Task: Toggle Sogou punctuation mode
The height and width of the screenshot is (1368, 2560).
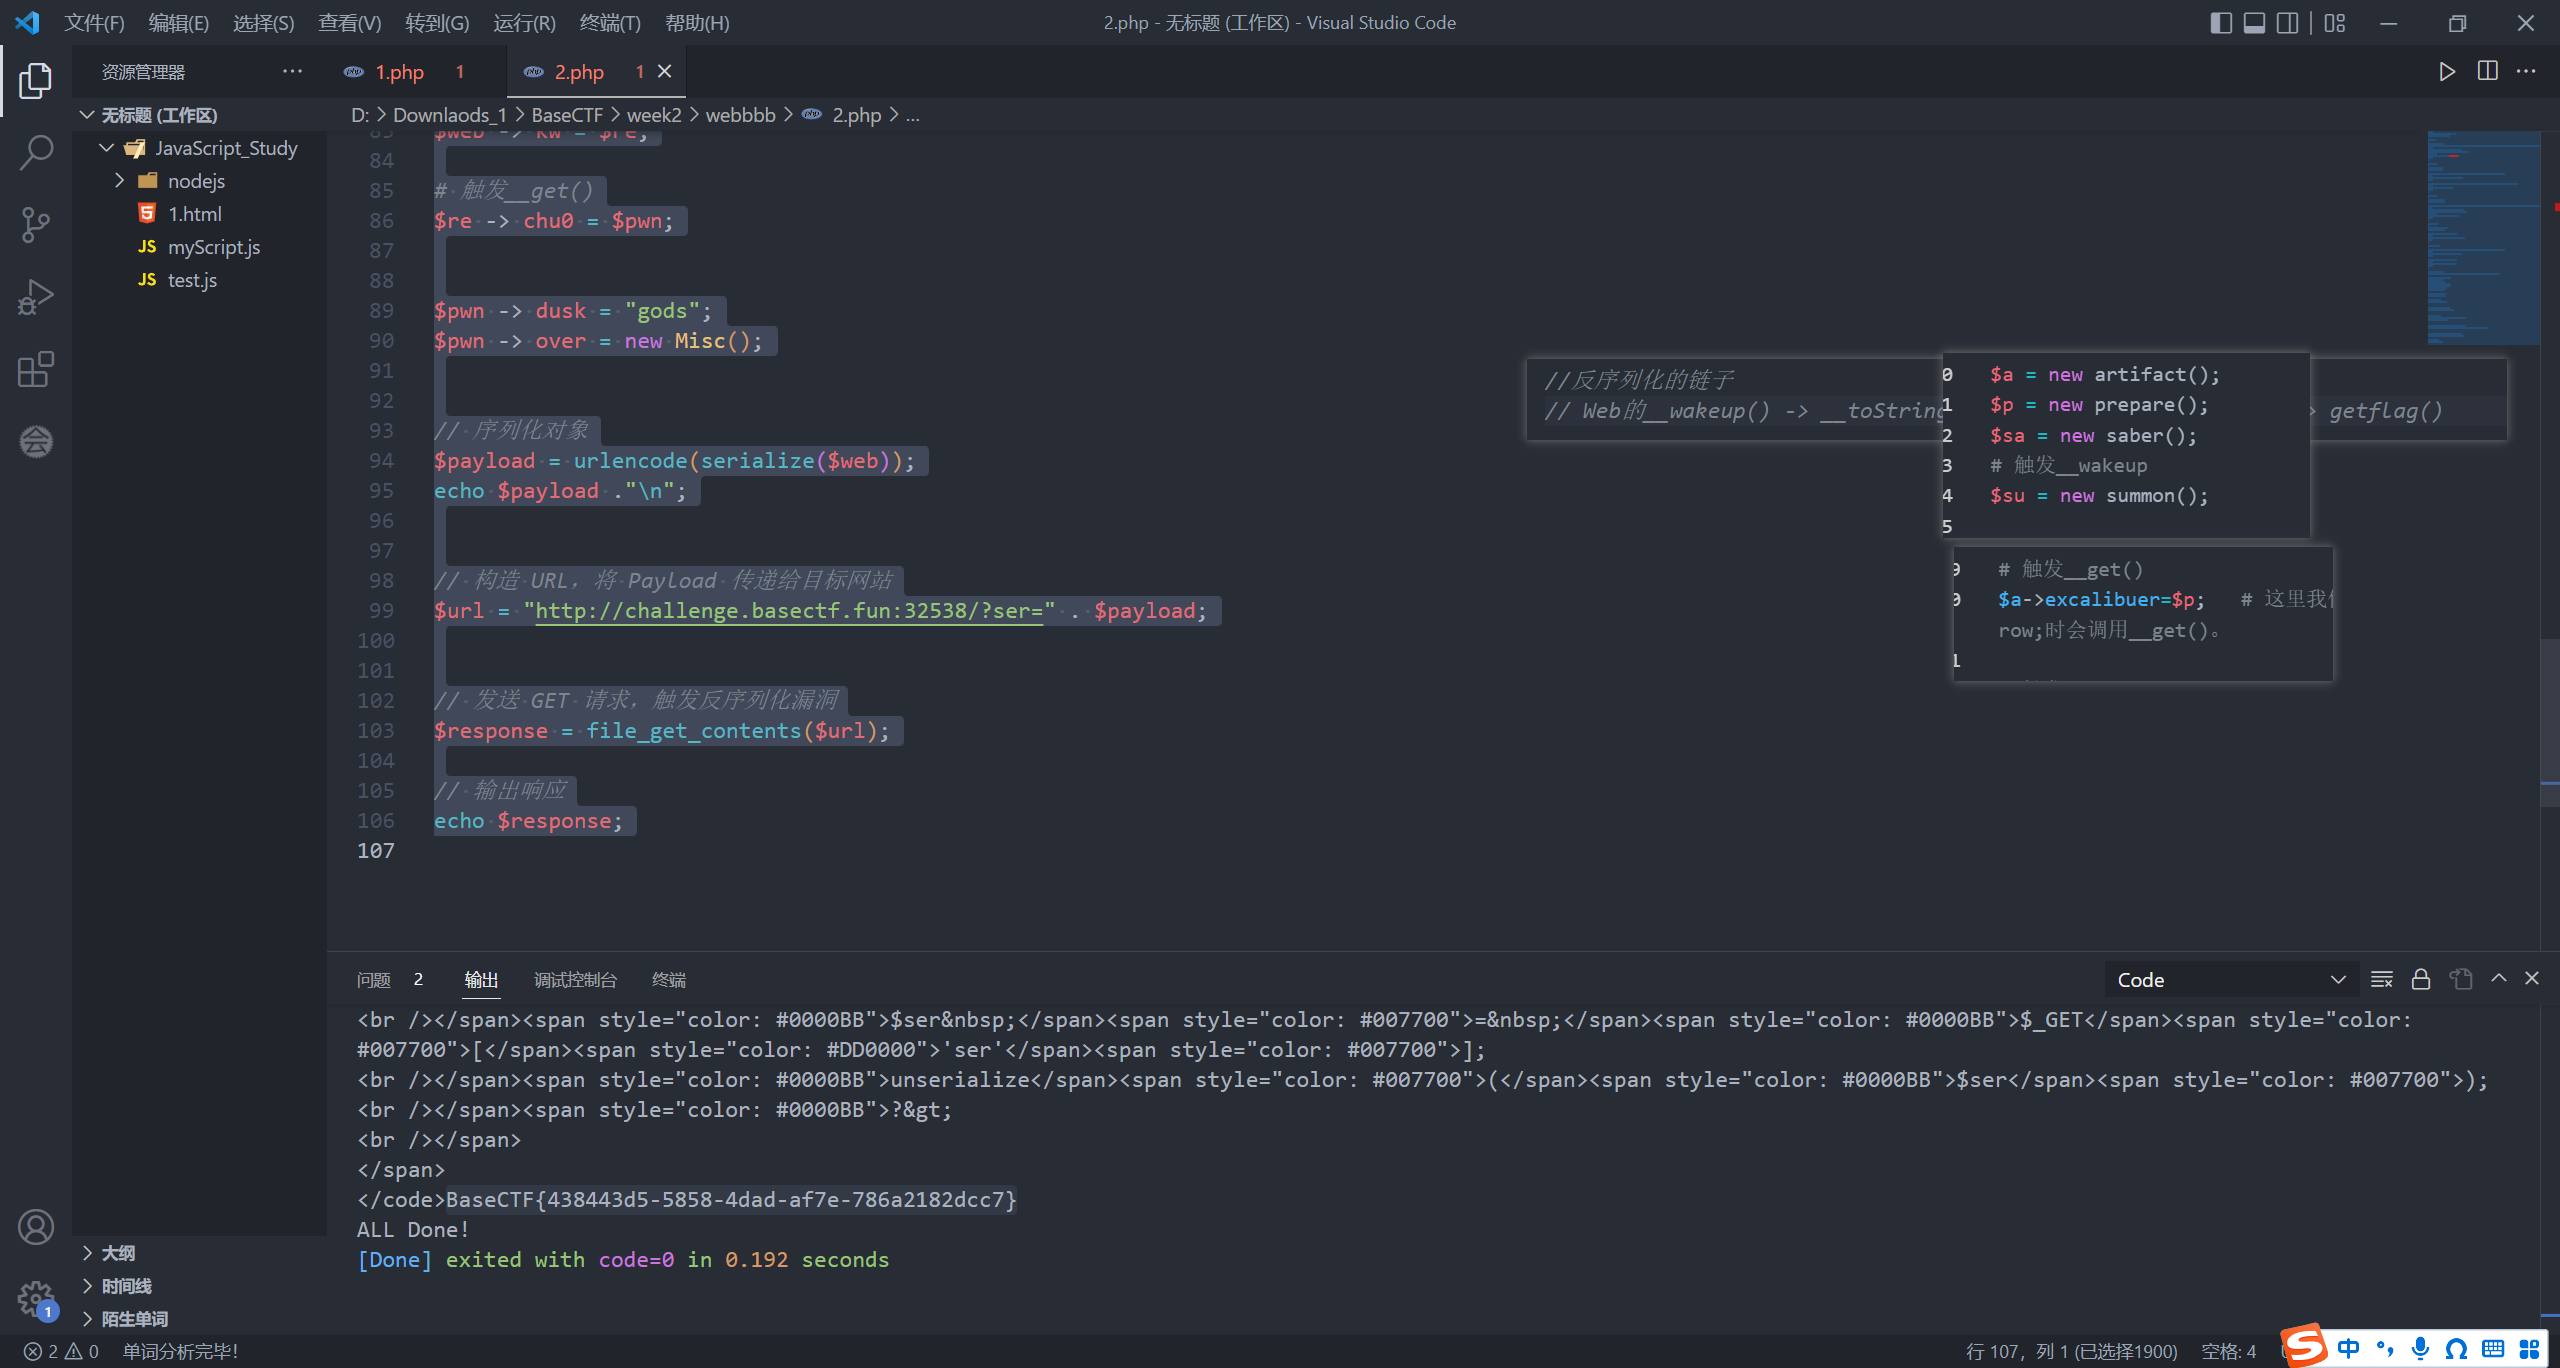Action: [2385, 1348]
